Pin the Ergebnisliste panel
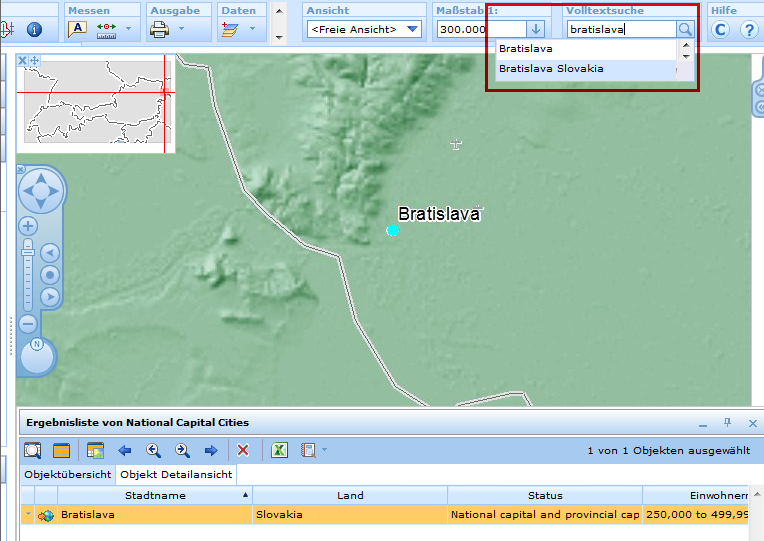 coord(727,423)
